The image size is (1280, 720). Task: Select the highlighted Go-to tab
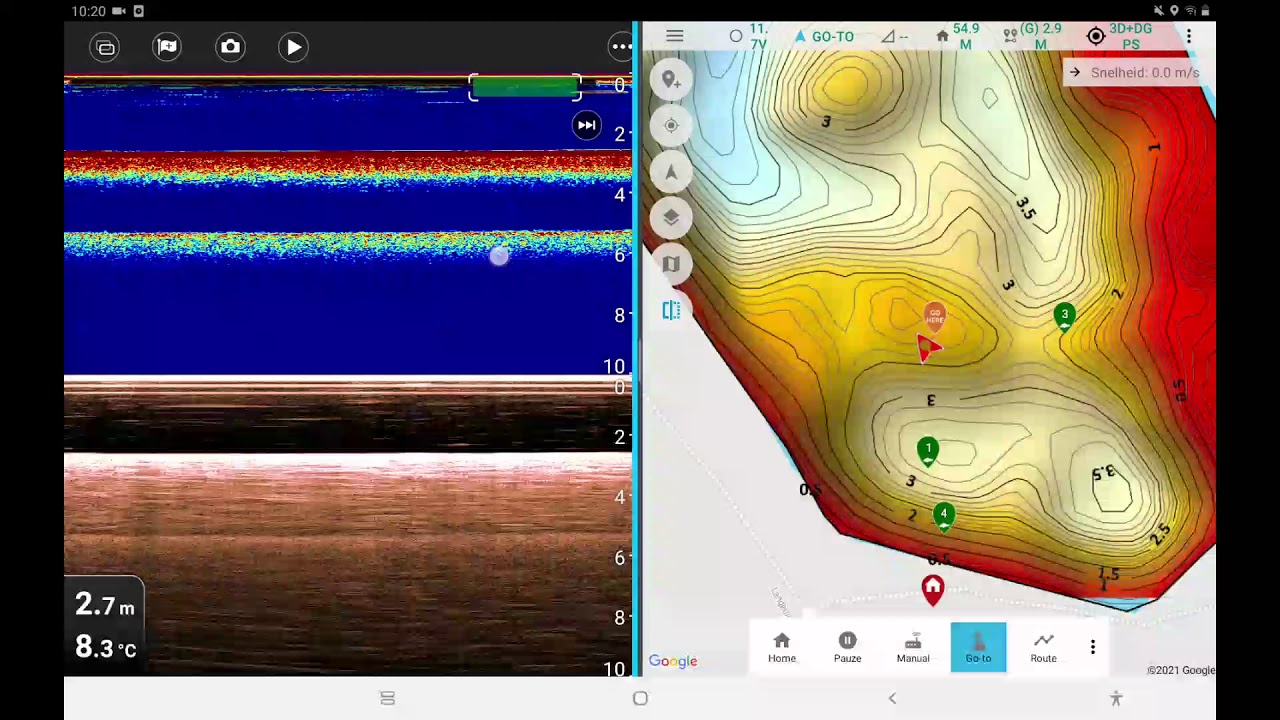[978, 647]
